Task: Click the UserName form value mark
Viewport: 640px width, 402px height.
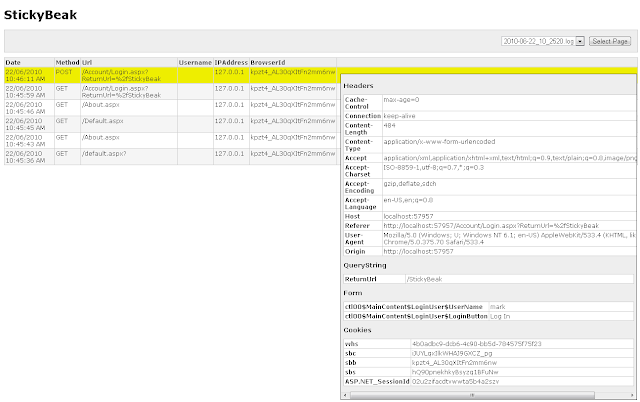Action: [x=498, y=306]
